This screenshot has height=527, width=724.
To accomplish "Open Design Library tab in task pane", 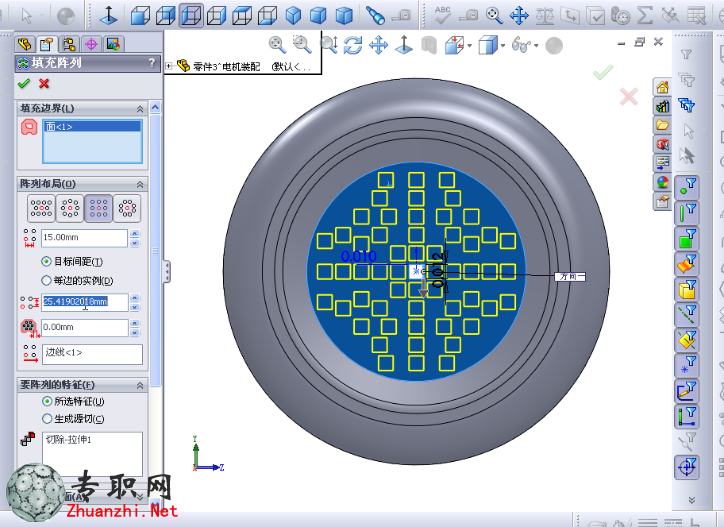I will [663, 106].
